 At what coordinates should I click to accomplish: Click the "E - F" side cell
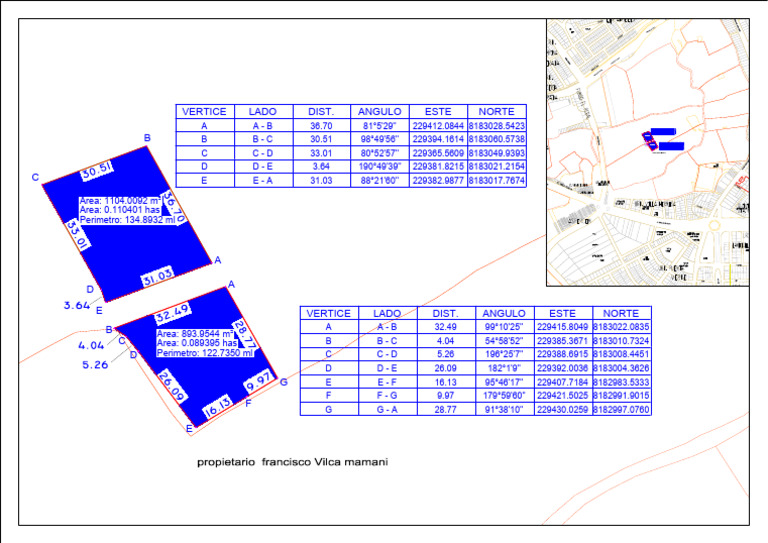387,382
